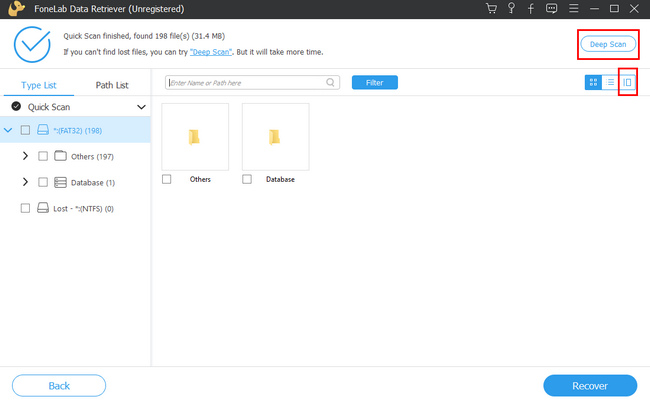Click the key register icon
This screenshot has width=650, height=402.
511,8
